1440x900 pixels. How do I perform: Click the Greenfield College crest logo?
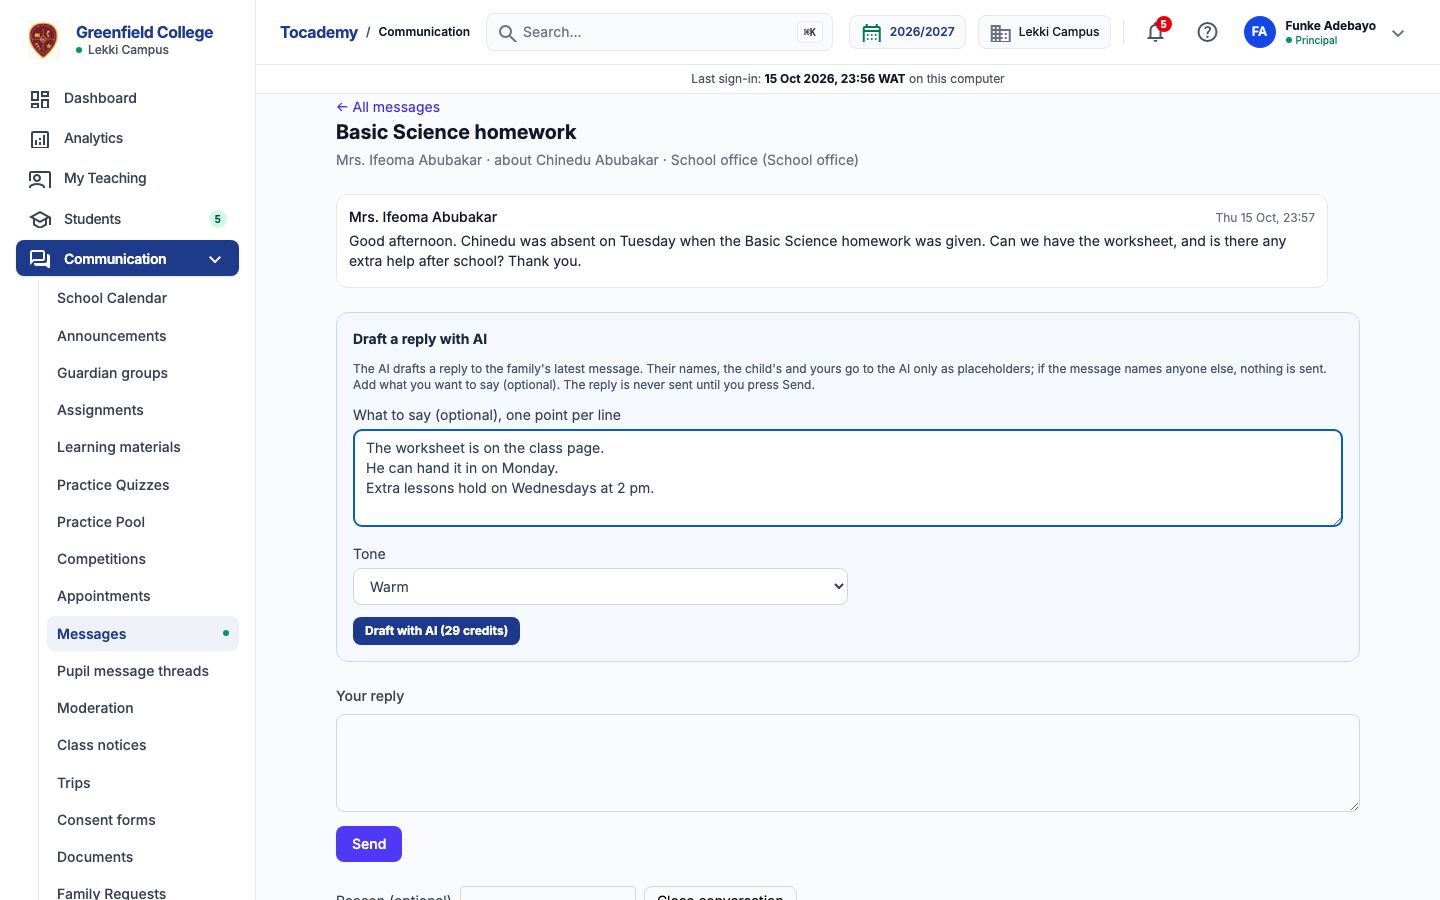(43, 40)
